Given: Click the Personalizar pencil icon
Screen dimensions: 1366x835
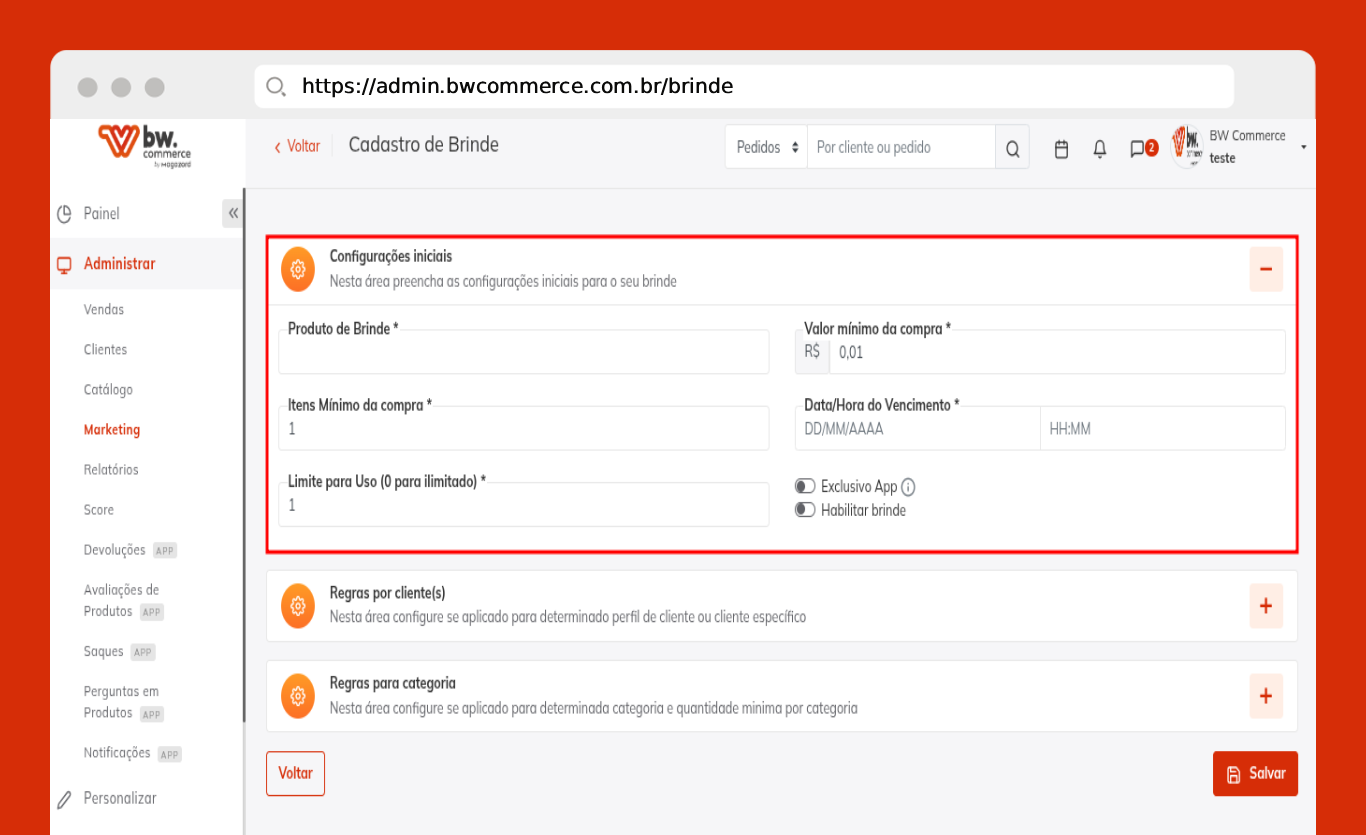Looking at the screenshot, I should [65, 799].
